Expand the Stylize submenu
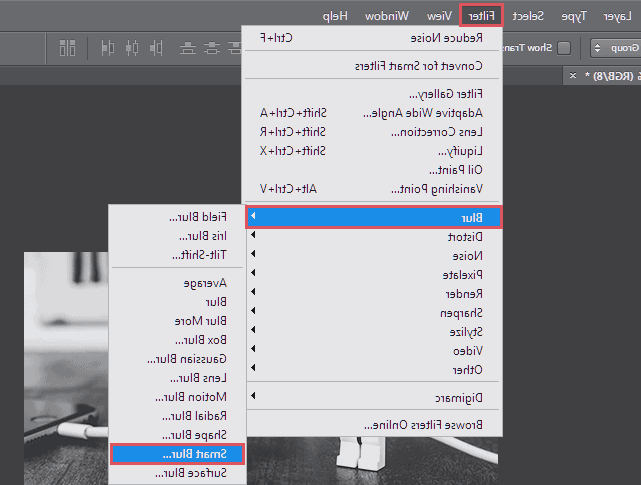This screenshot has height=485, width=641. [372, 332]
